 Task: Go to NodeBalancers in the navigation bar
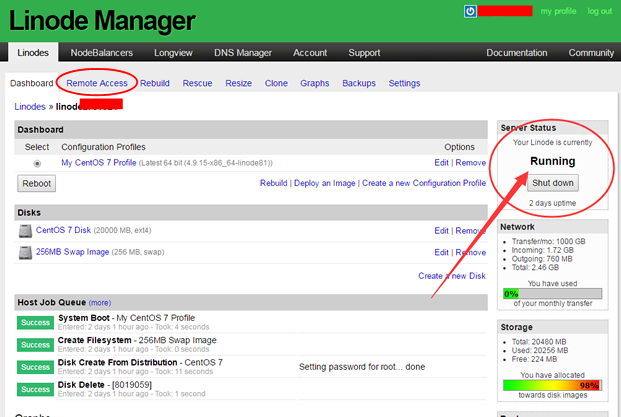coord(102,53)
